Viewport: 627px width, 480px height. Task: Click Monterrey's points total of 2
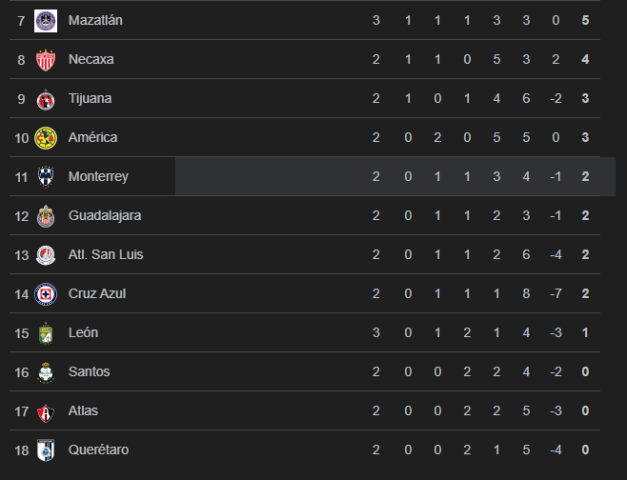pyautogui.click(x=585, y=177)
